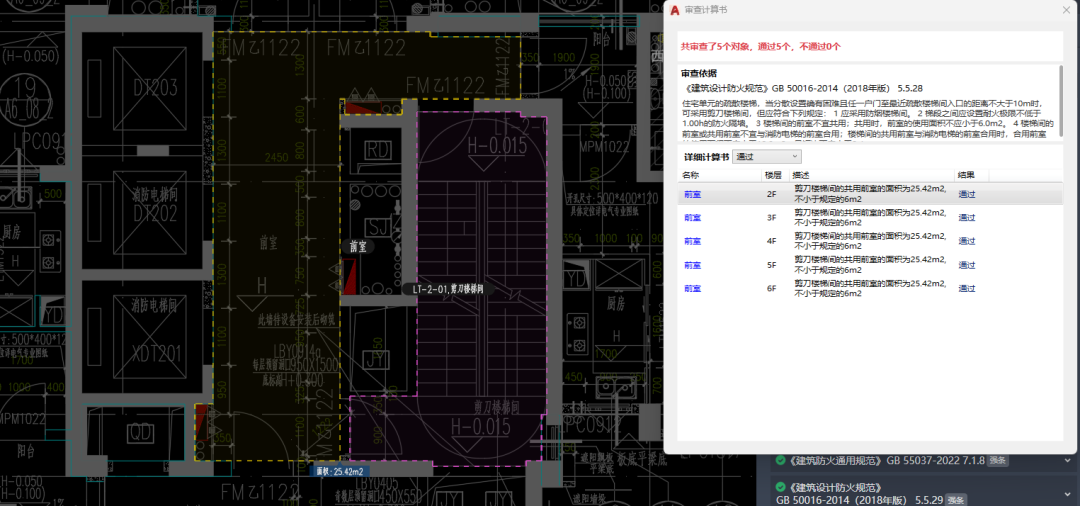Viewport: 1080px width, 506px height.
Task: Click the 通过 result link for 6F
Action: tap(967, 288)
